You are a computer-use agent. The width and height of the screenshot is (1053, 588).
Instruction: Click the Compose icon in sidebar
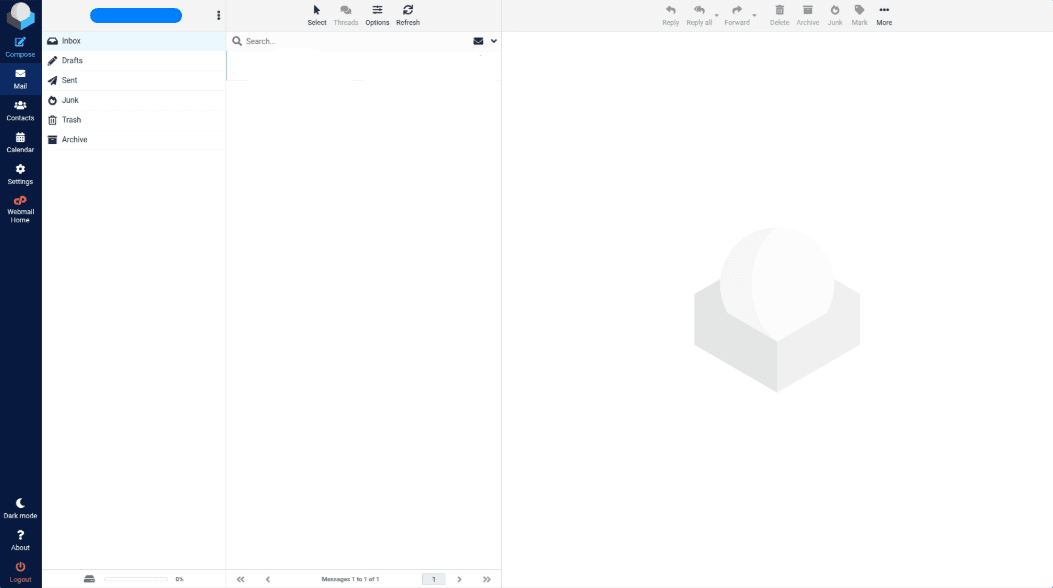(20, 46)
